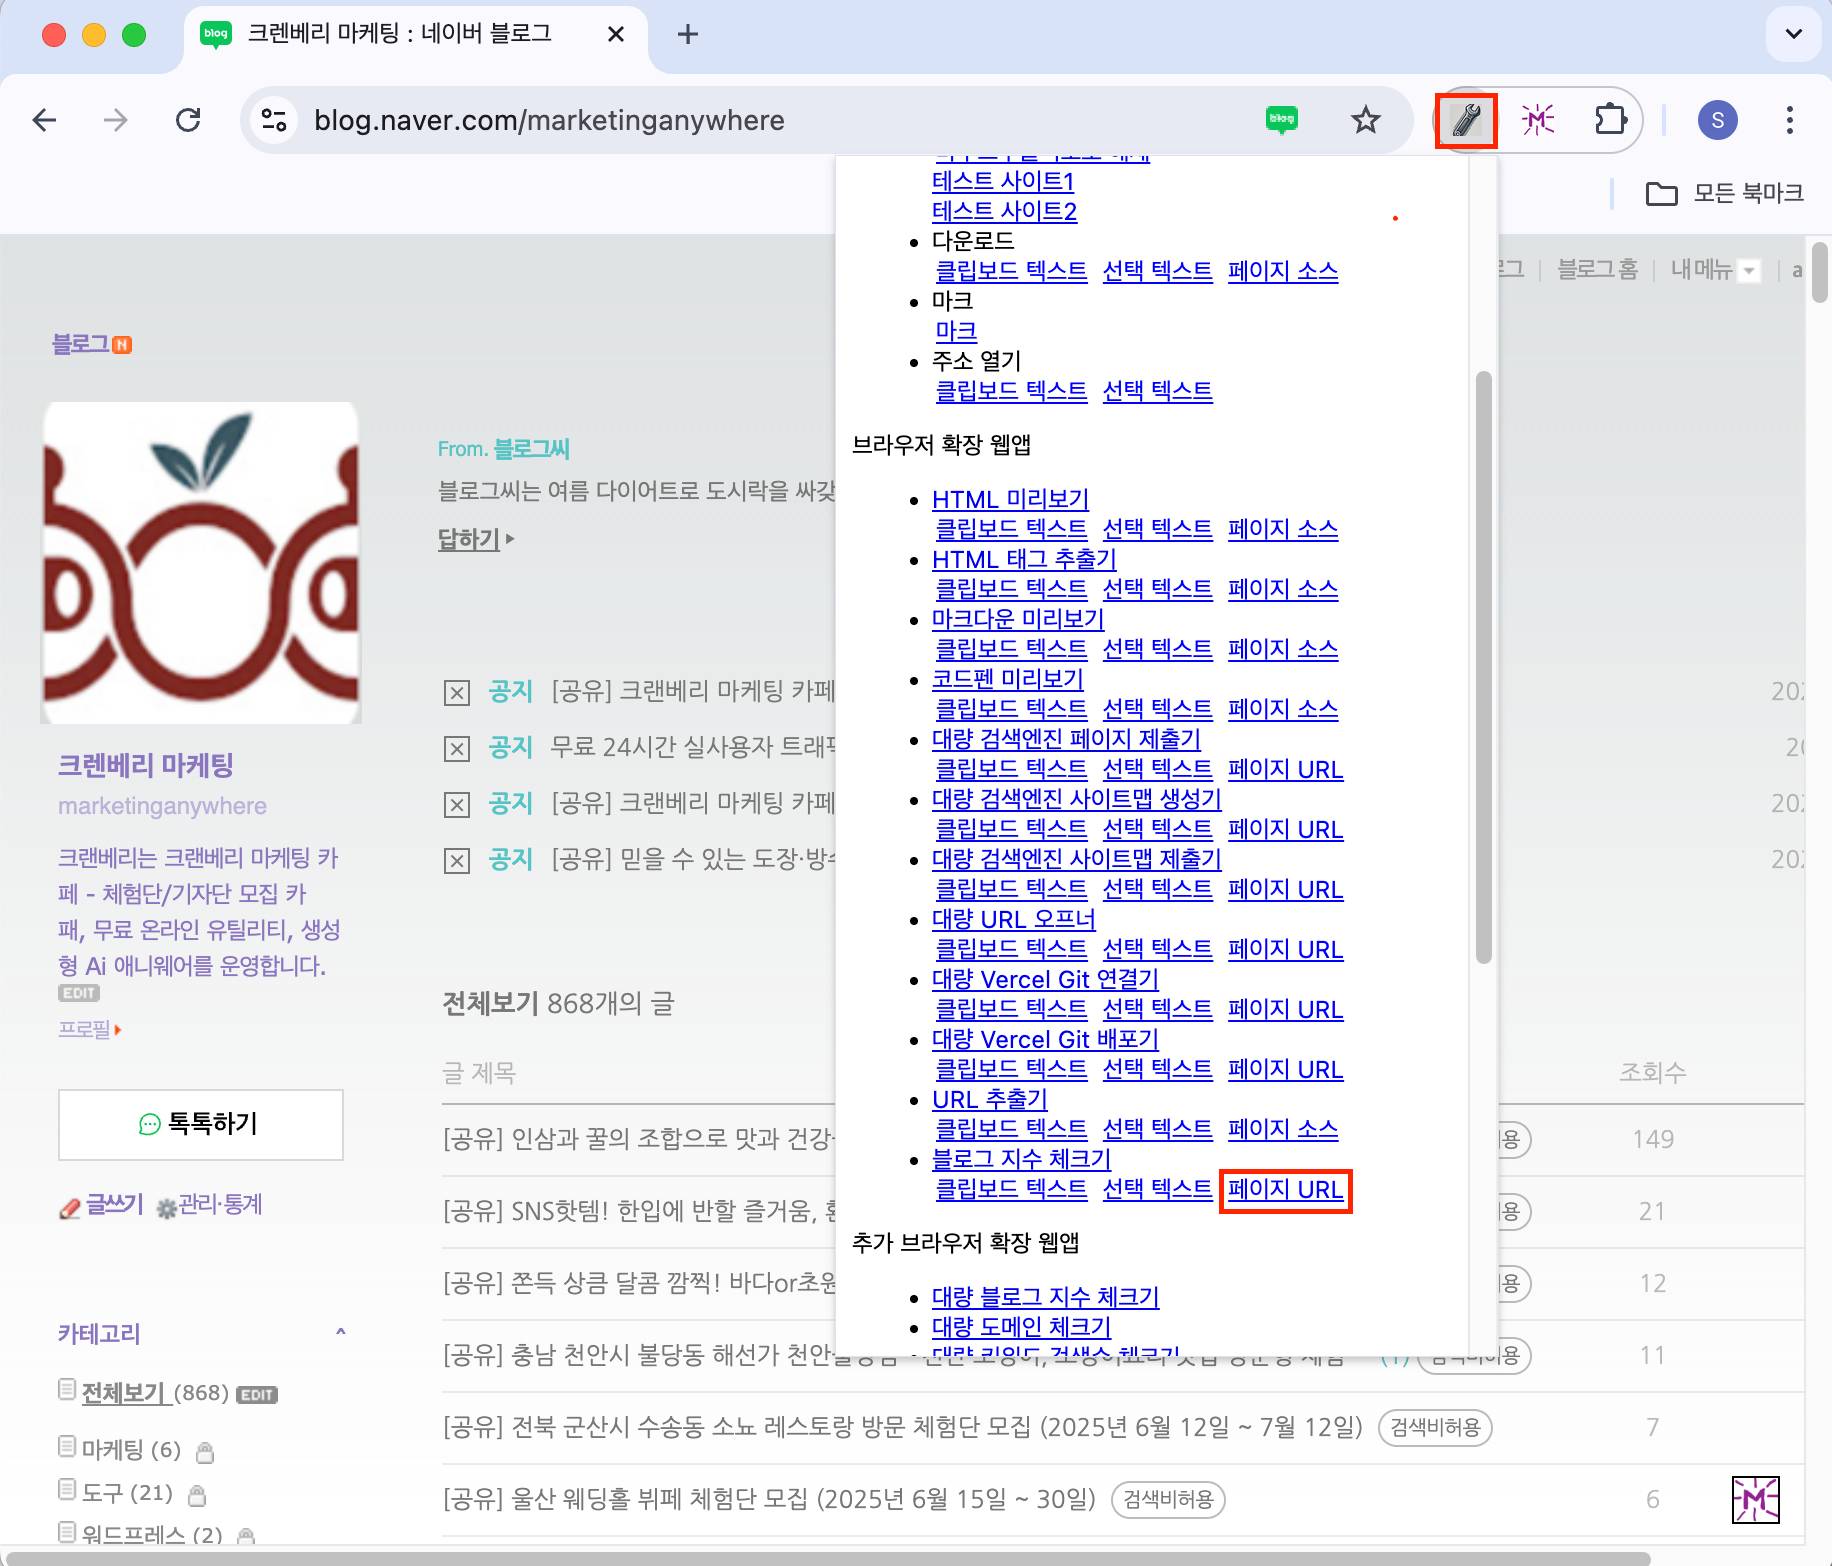Screen dimensions: 1832x1566
Task: Click the popup's vertical scrollbar thumb
Action: tap(1484, 667)
